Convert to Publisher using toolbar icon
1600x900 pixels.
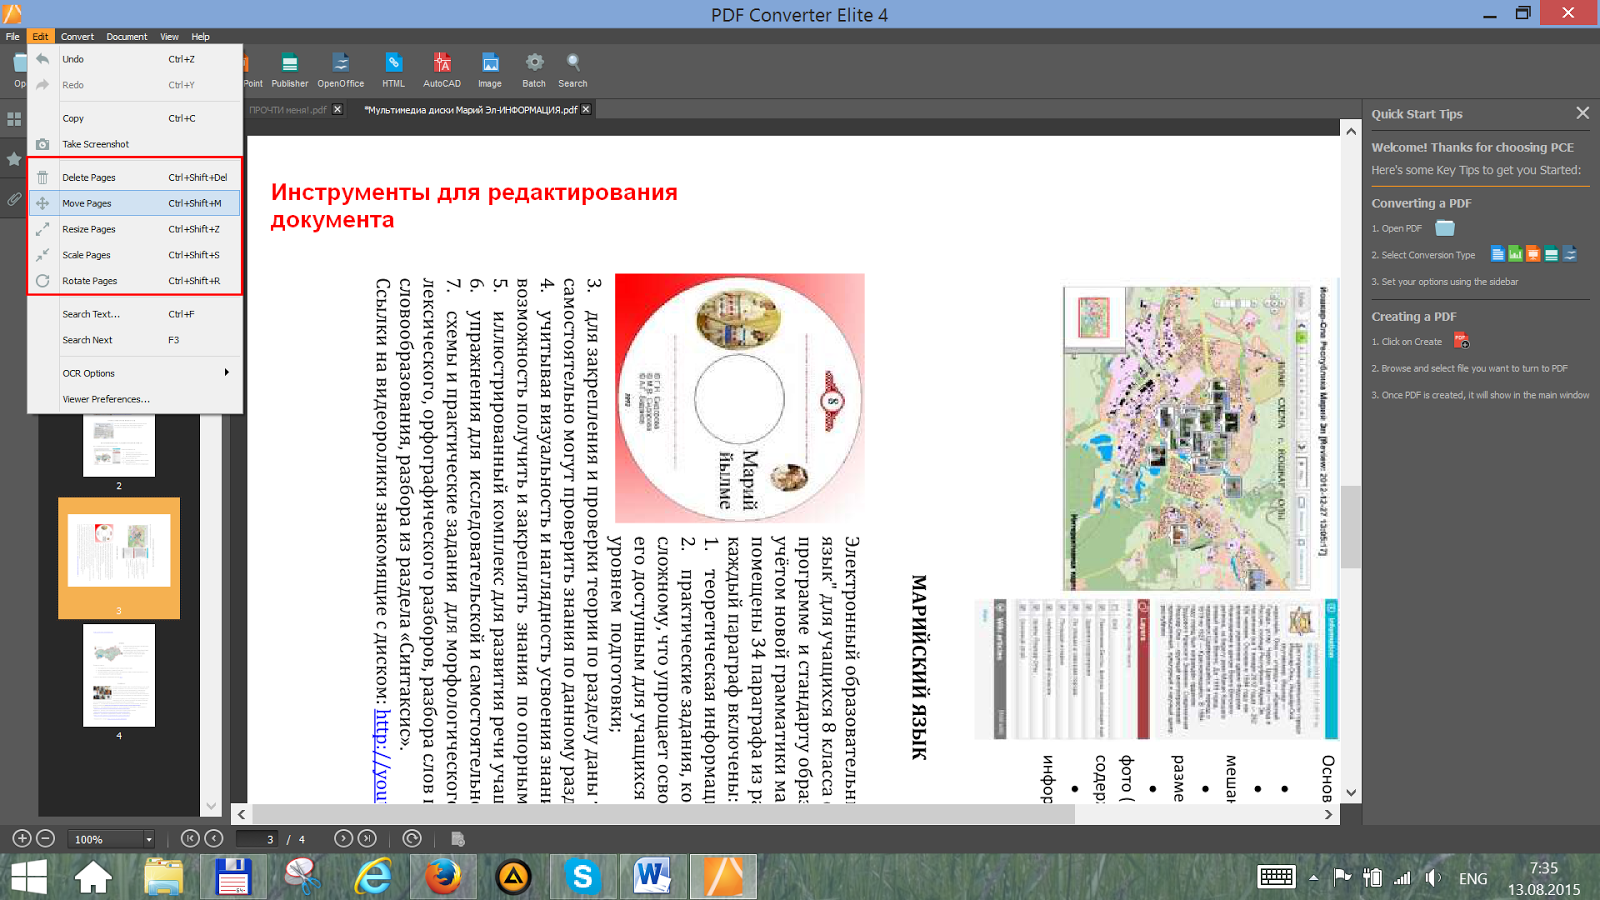(289, 69)
